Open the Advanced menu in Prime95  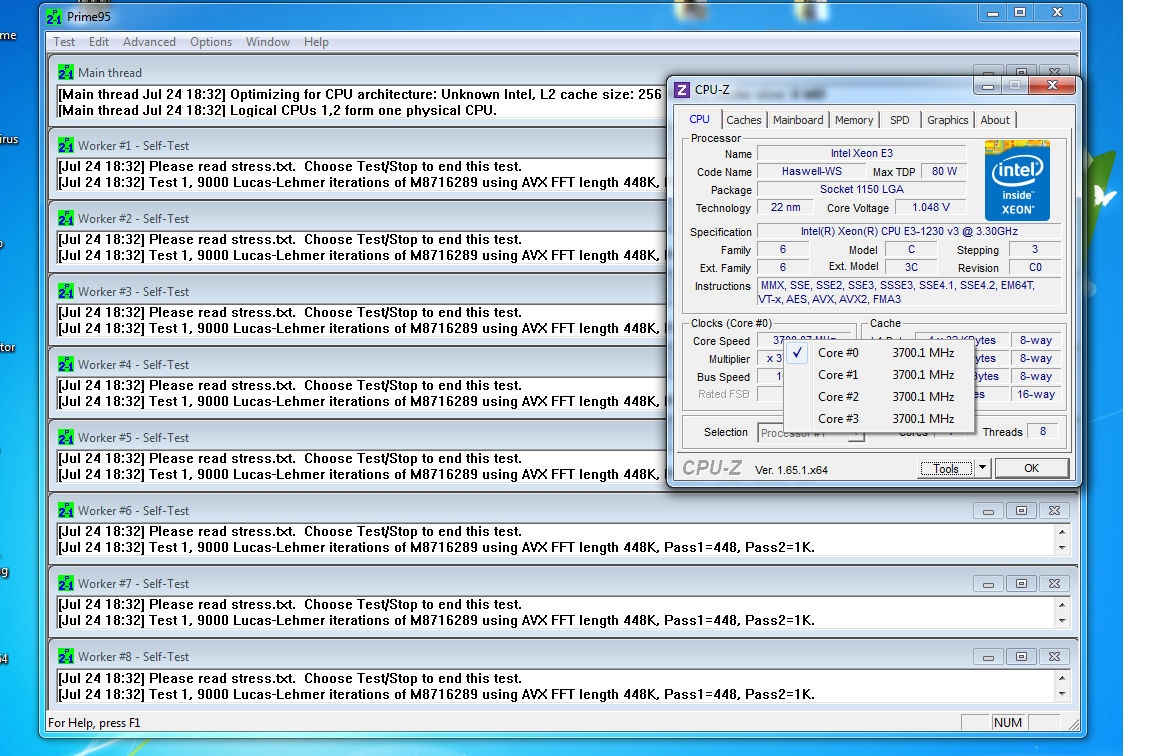(x=149, y=42)
